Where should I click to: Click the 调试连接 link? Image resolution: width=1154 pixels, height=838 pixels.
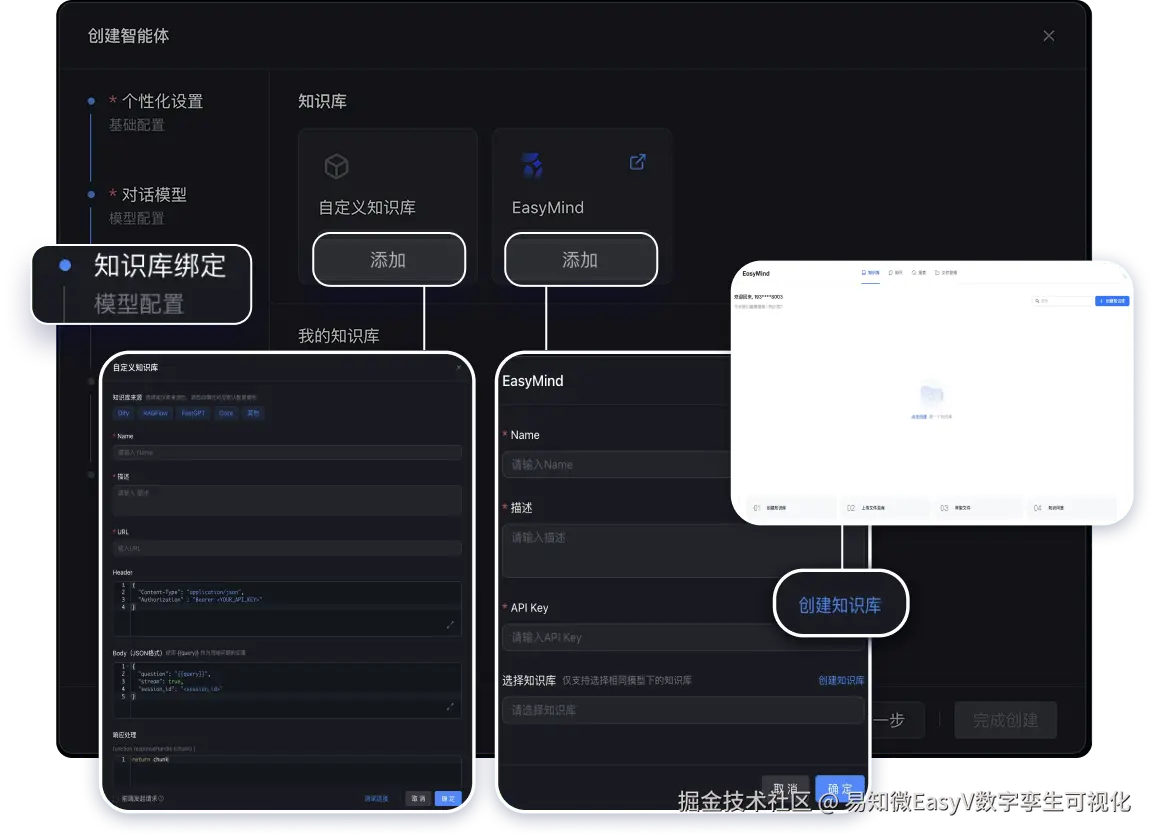point(377,798)
